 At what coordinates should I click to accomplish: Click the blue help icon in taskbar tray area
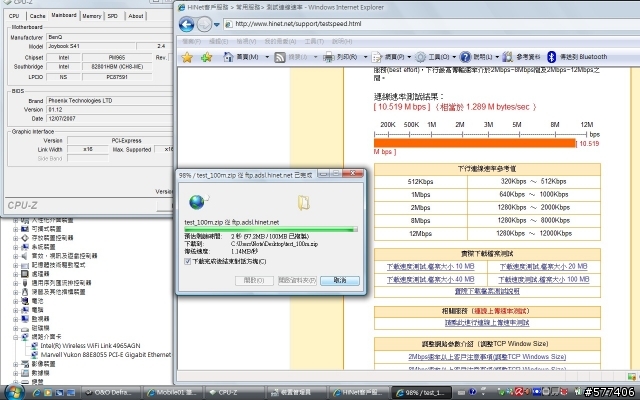[x=473, y=392]
